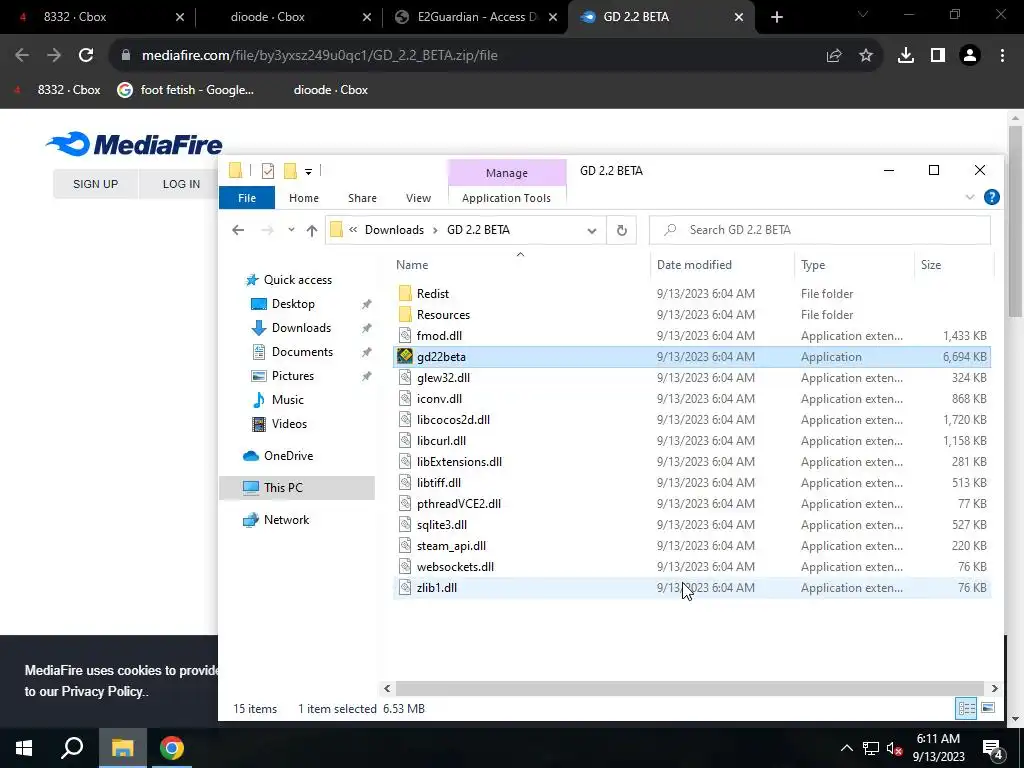The height and width of the screenshot is (768, 1024).
Task: Click the Chrome back arrow
Action: (x=22, y=56)
